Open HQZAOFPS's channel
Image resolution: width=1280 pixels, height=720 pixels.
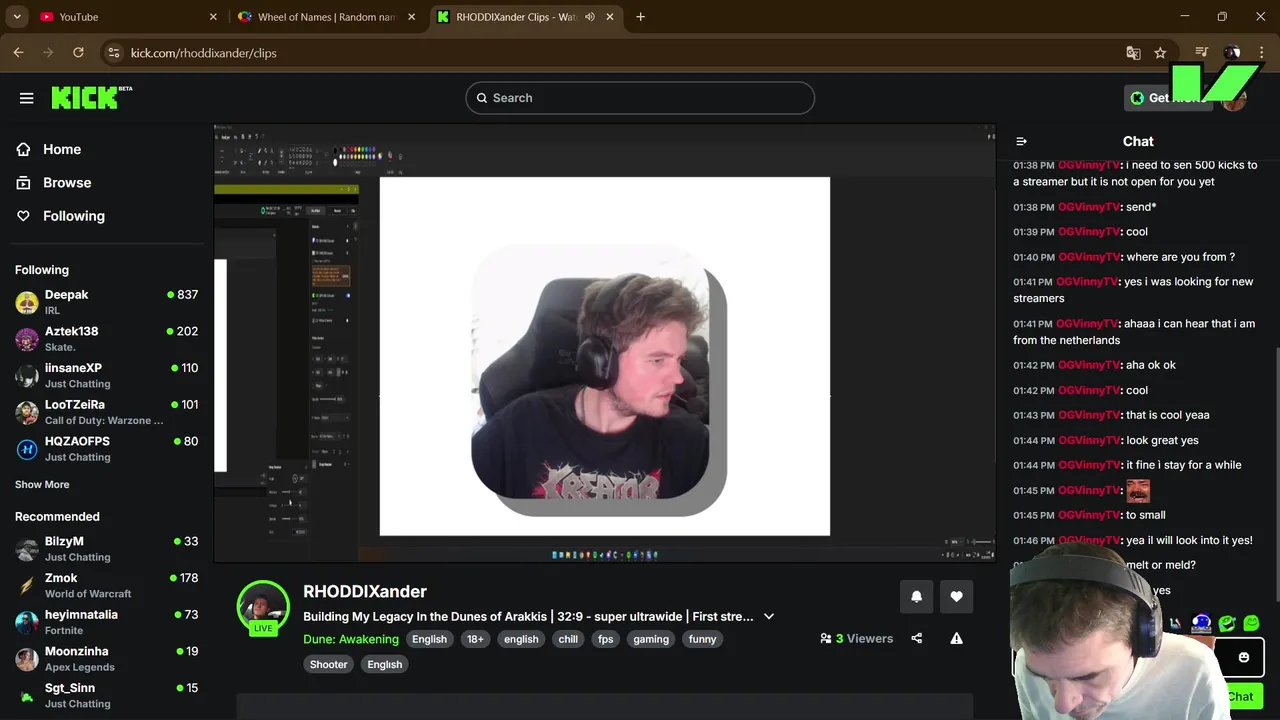[106, 448]
